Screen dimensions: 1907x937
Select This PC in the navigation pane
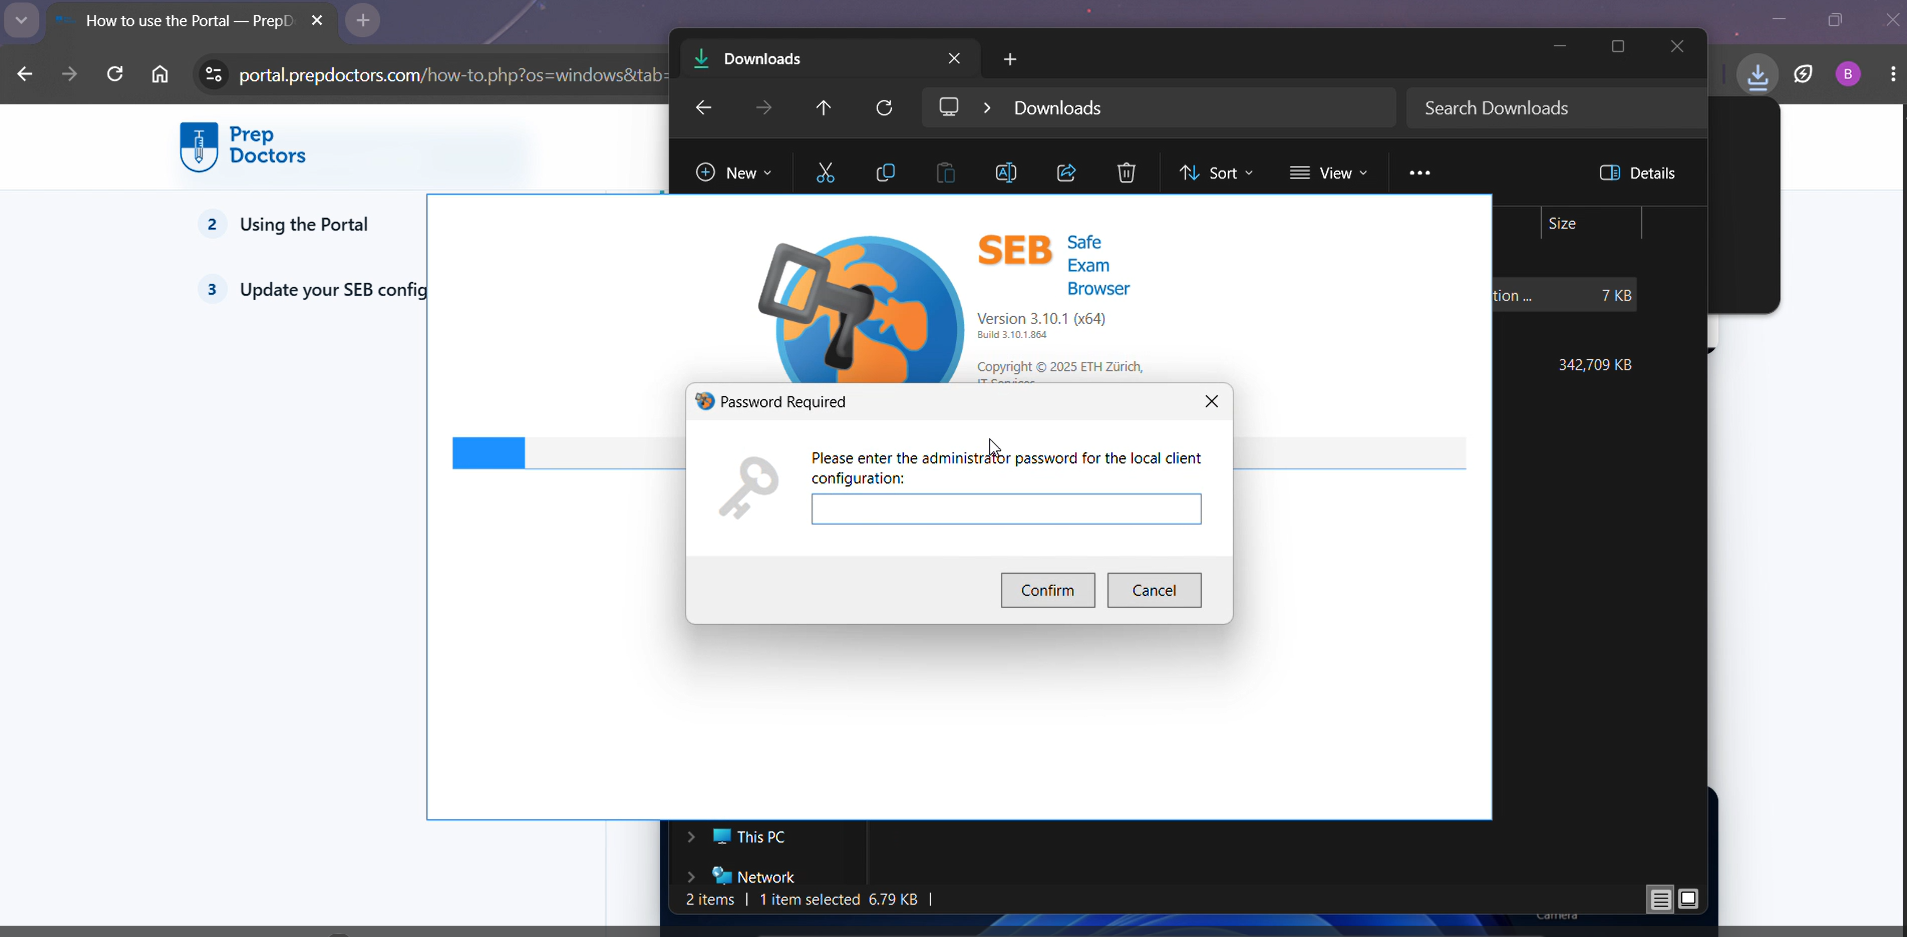tap(750, 837)
